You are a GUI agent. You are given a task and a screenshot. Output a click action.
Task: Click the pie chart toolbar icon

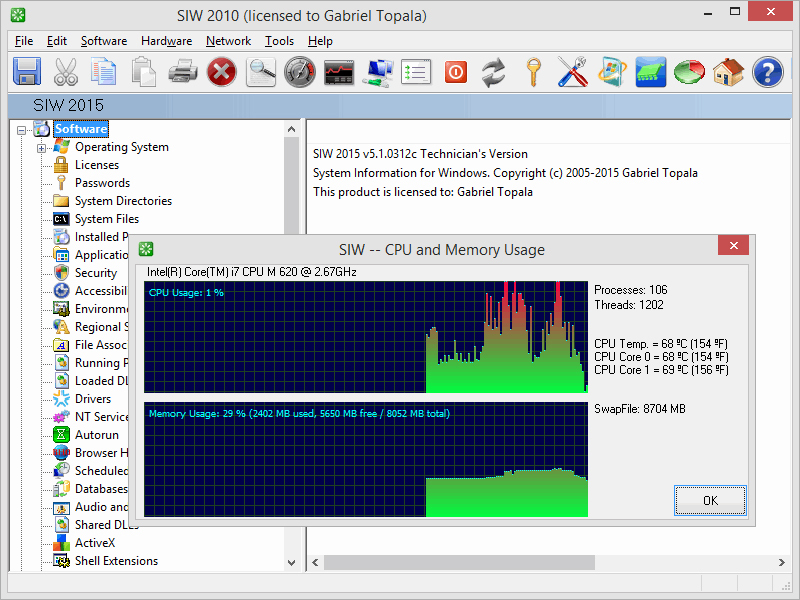point(689,72)
